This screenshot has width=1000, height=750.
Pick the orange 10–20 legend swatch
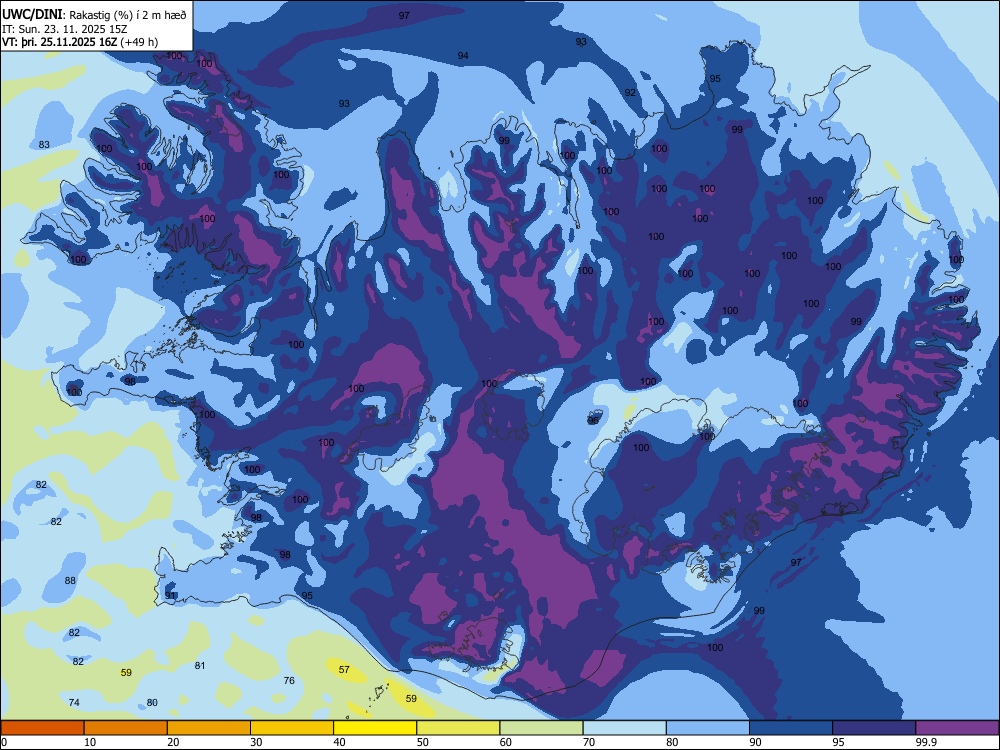click(x=126, y=728)
